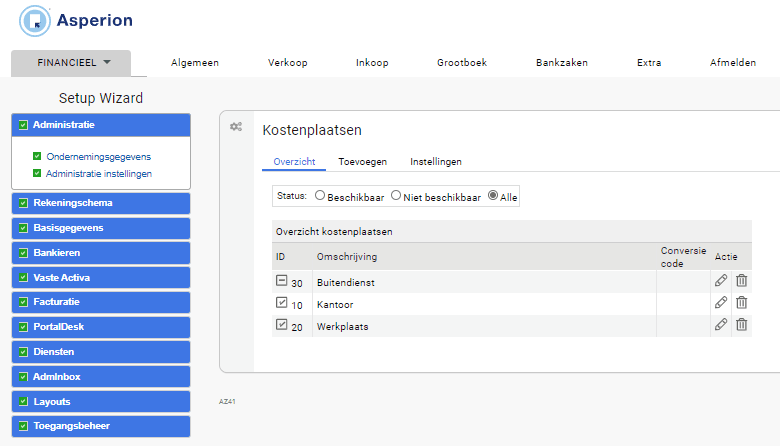Select the Werkplaats description cell
This screenshot has width=780, height=446.
484,326
